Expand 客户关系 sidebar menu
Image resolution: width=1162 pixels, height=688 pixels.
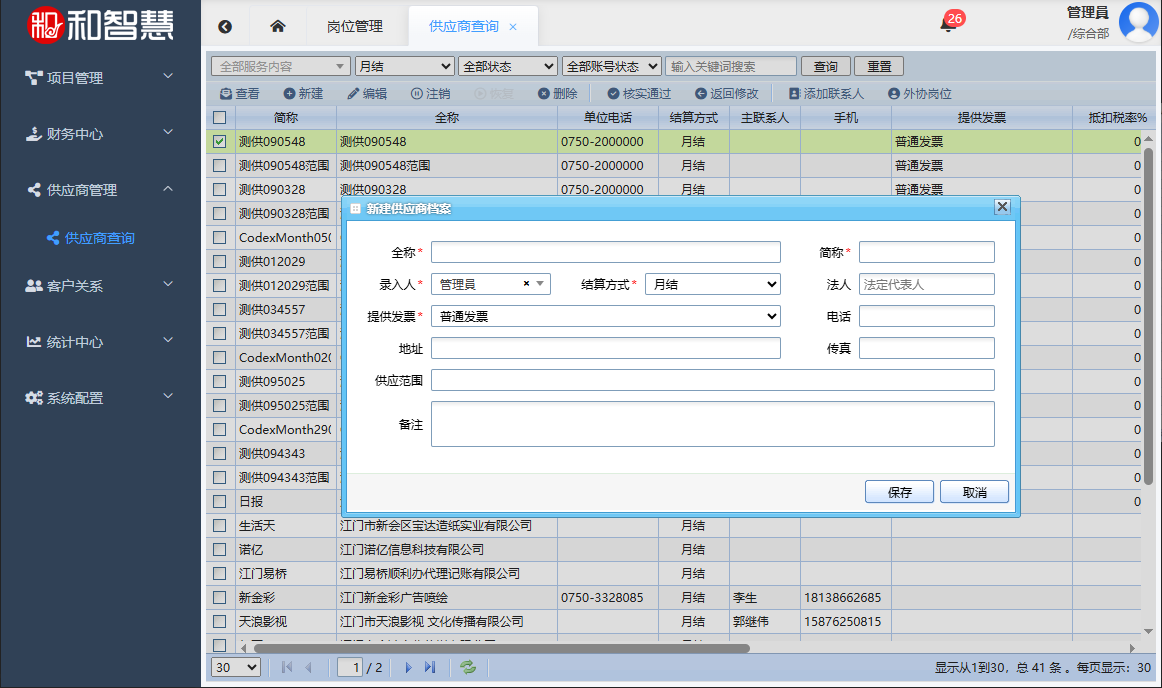pyautogui.click(x=99, y=285)
